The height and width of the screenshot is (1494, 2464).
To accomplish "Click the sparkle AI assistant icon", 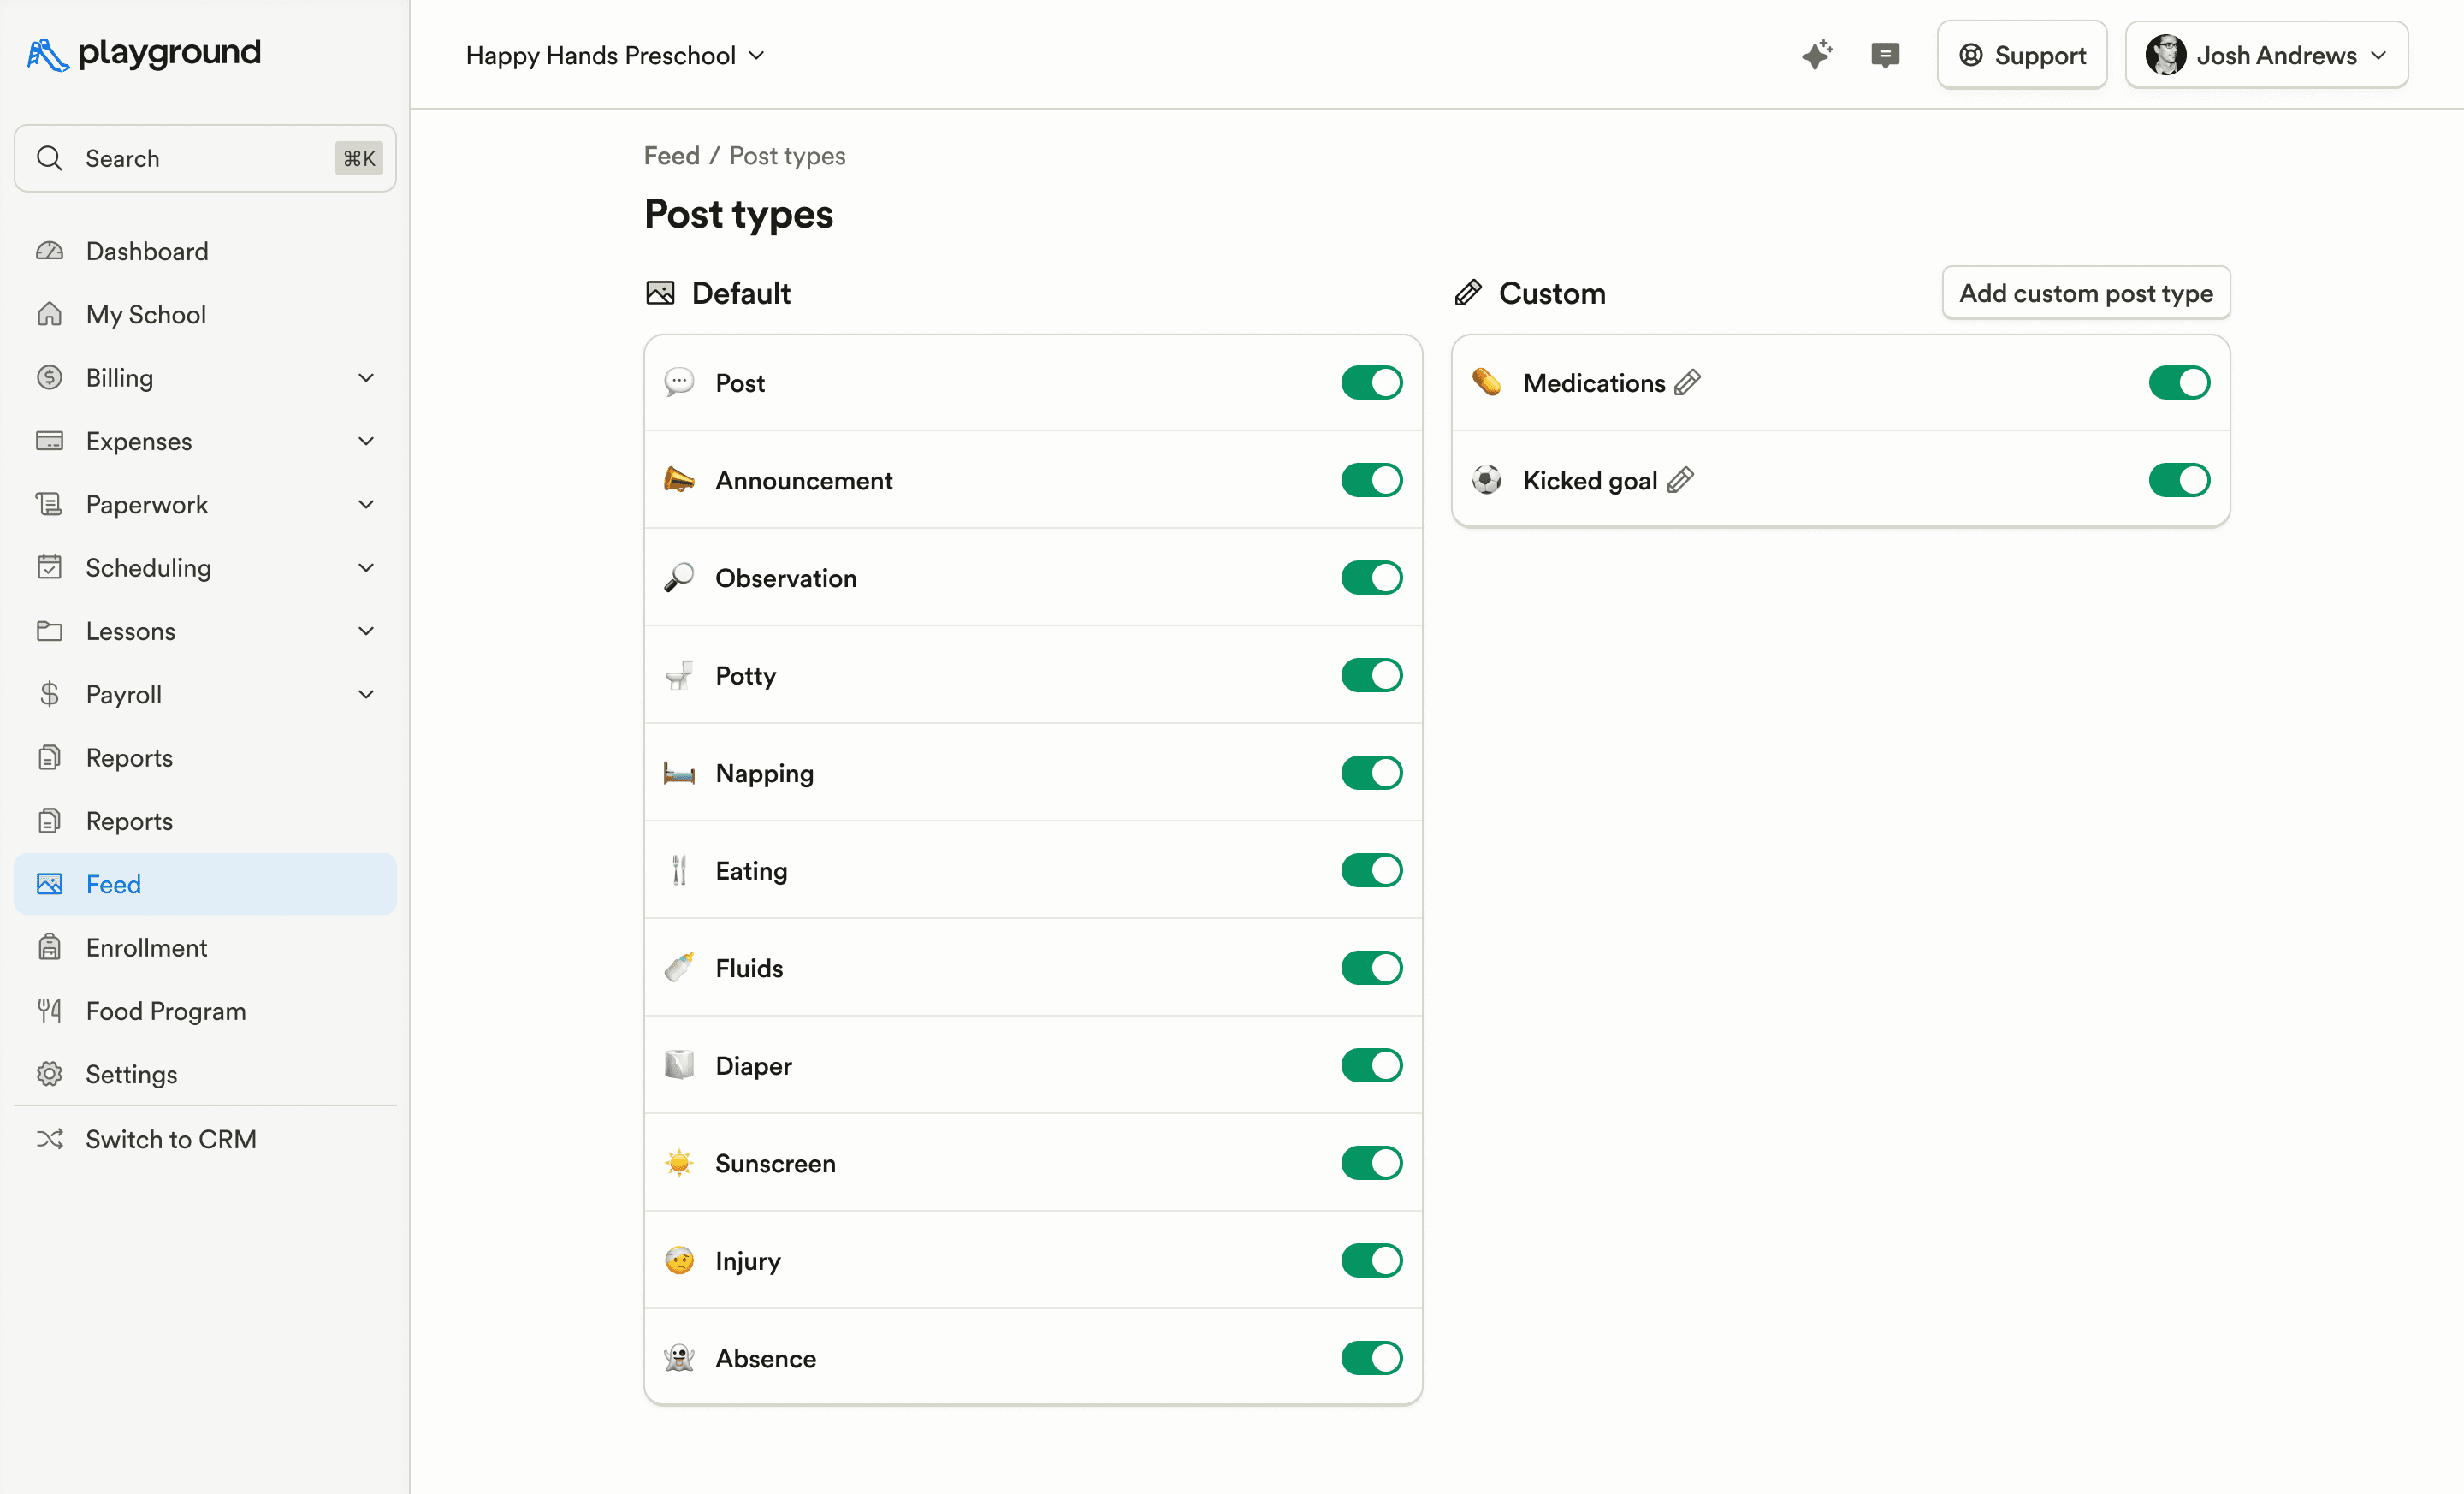I will [x=1817, y=55].
